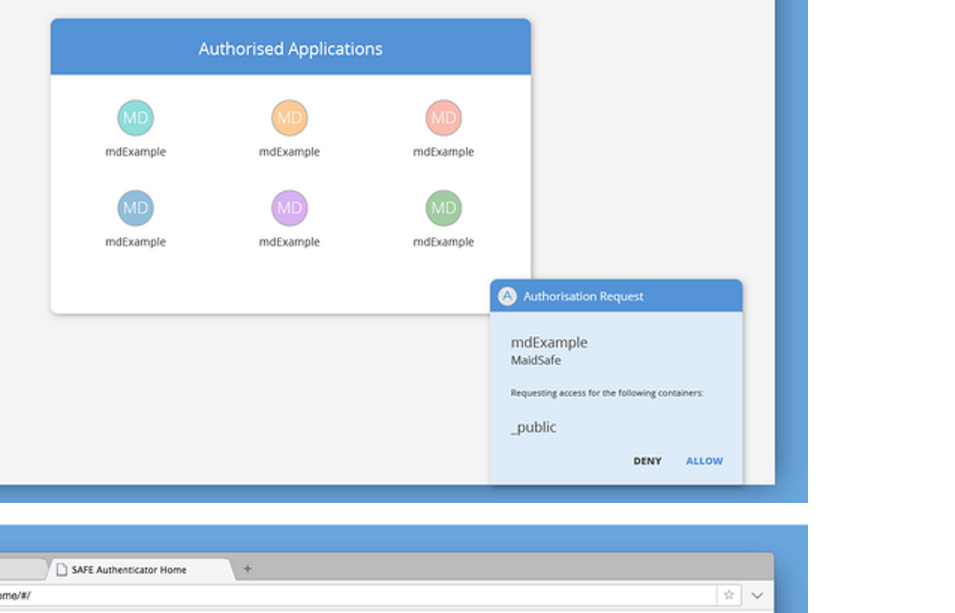Open the teal MD mdExample app icon
Image resolution: width=955 pixels, height=613 pixels.
[x=135, y=118]
